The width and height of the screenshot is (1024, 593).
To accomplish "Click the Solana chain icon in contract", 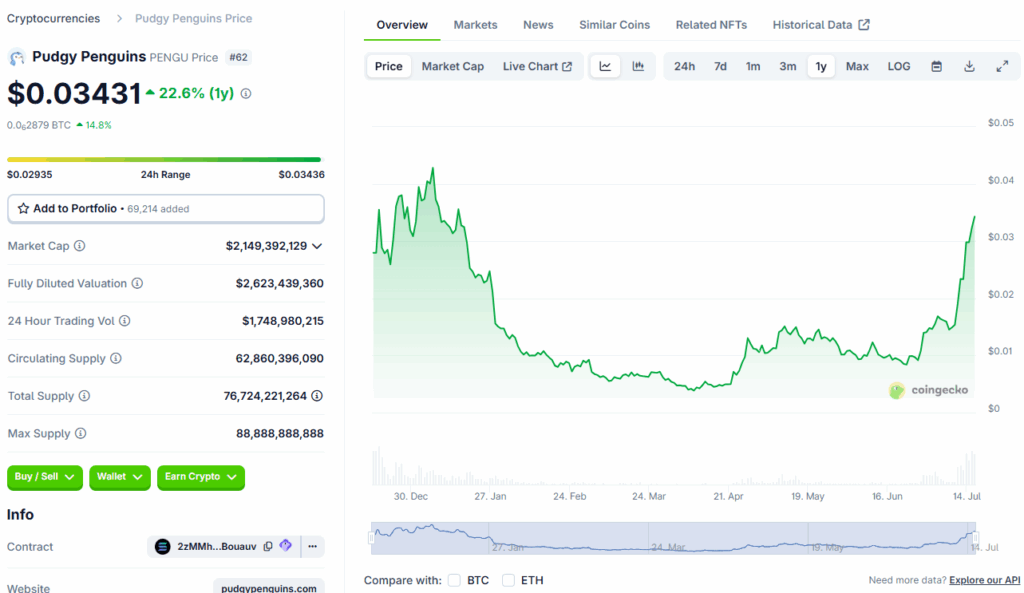I will click(x=163, y=547).
